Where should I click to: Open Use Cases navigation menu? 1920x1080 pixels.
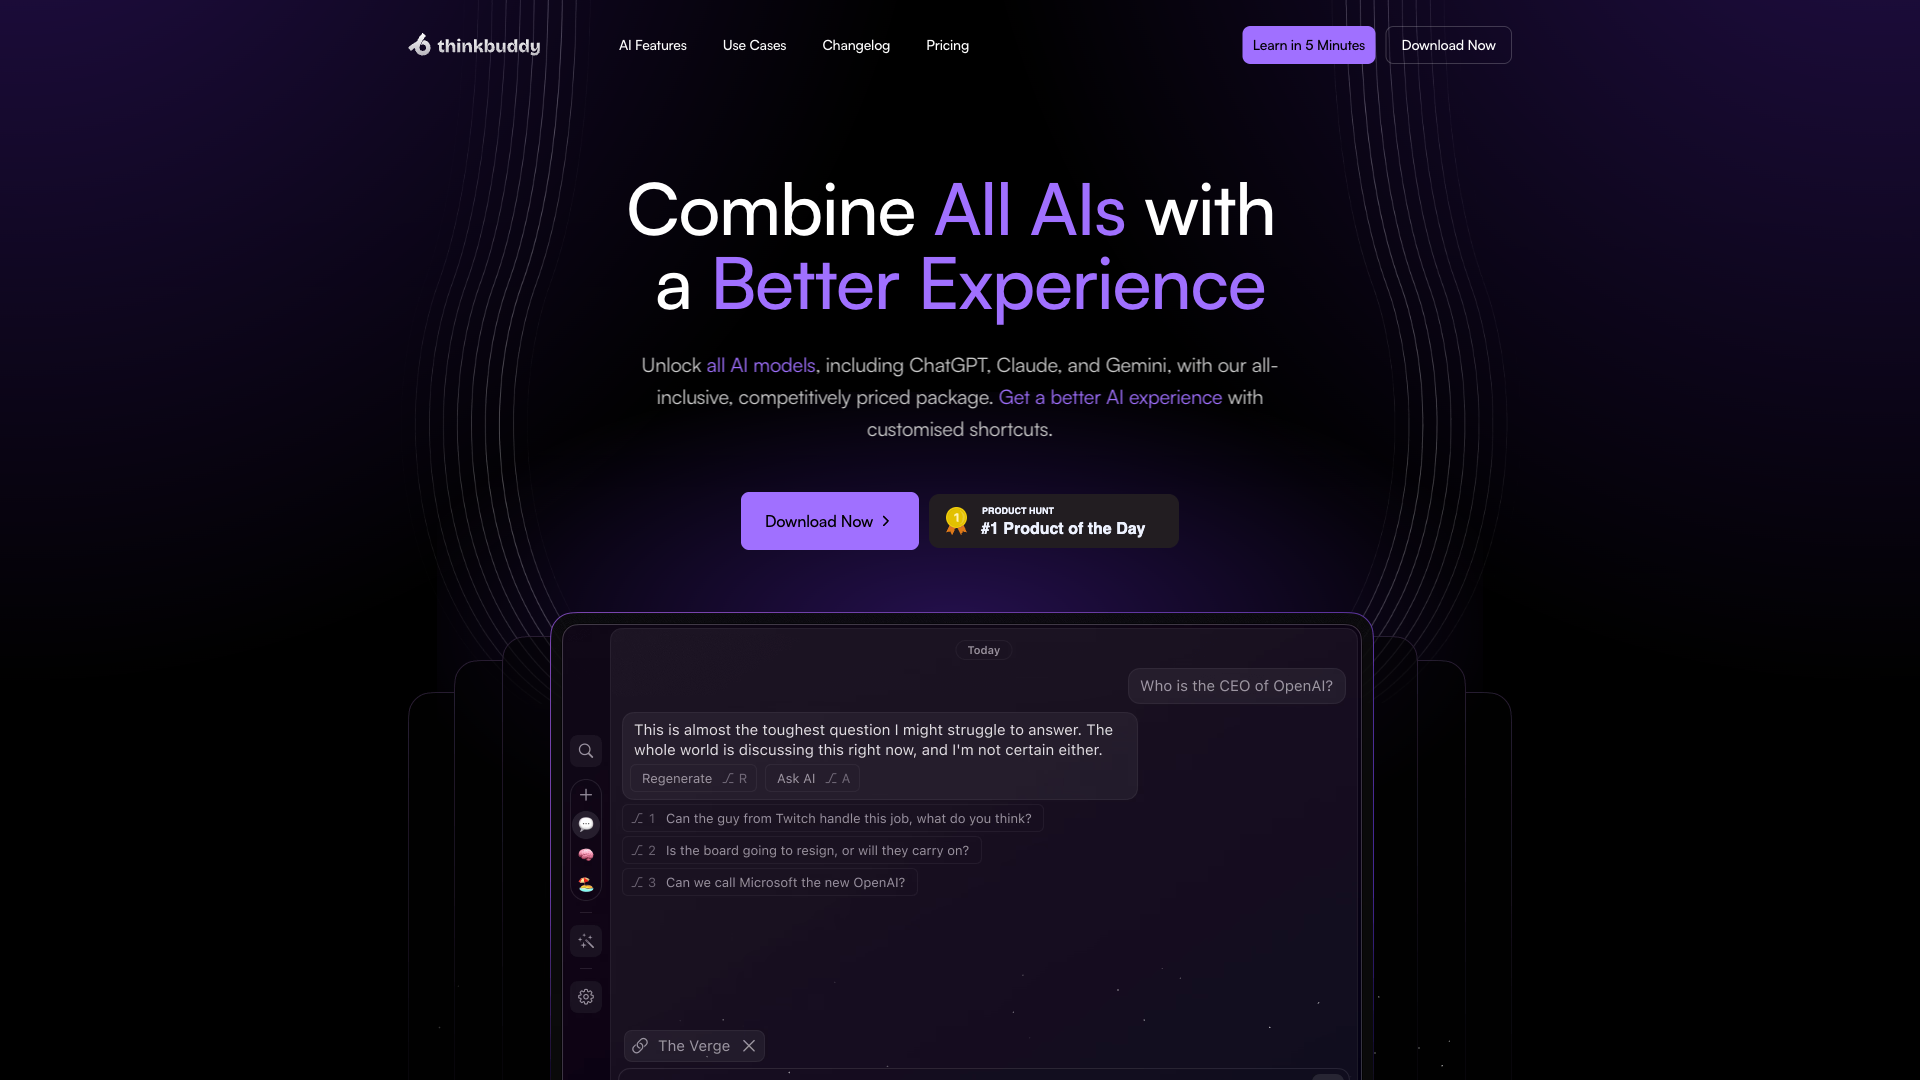753,45
